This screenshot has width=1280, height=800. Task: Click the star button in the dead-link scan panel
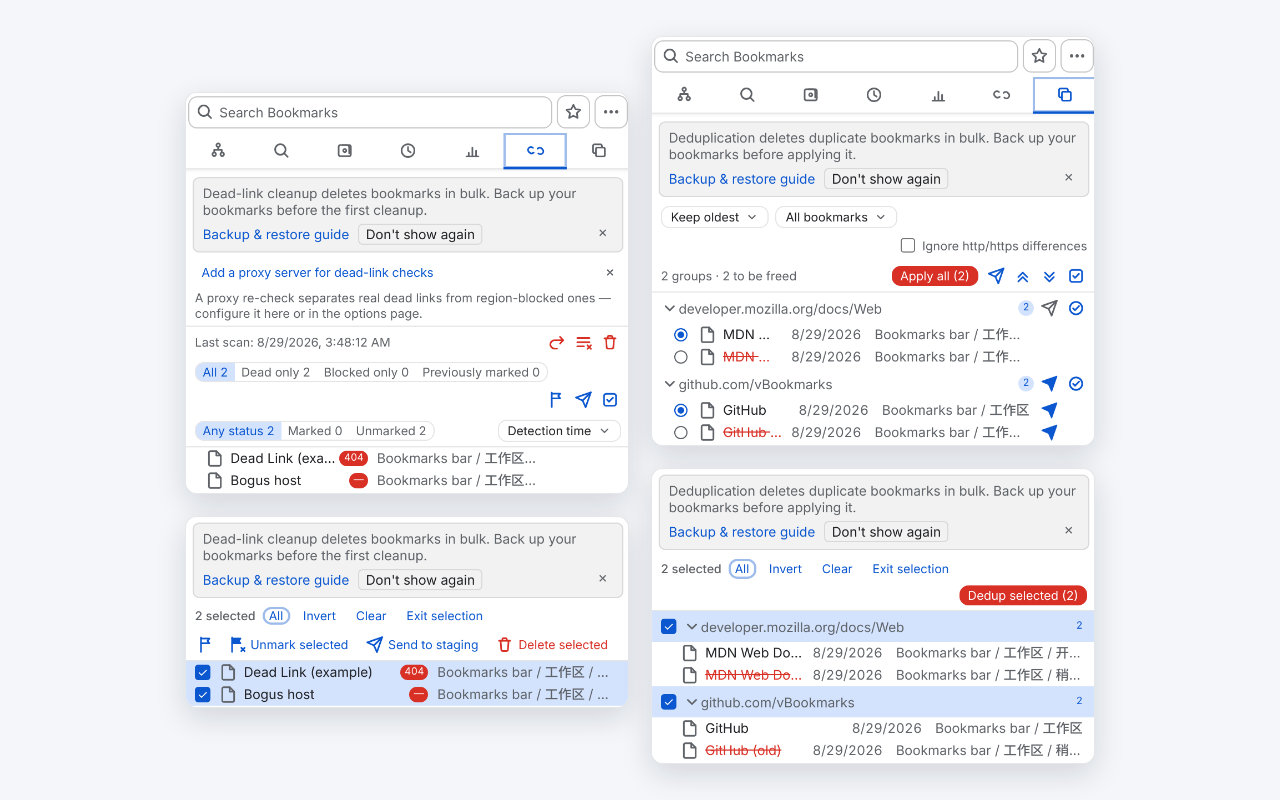[573, 112]
